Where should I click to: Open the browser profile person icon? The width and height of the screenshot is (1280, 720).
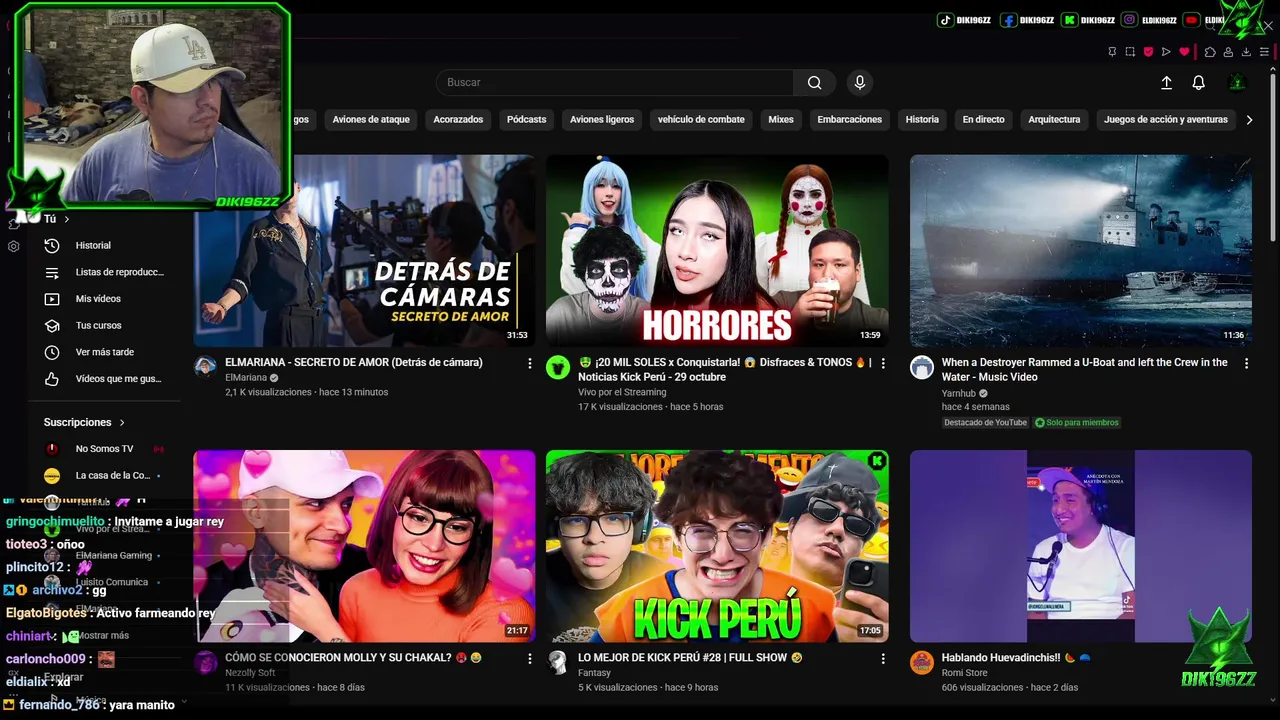[x=1228, y=52]
